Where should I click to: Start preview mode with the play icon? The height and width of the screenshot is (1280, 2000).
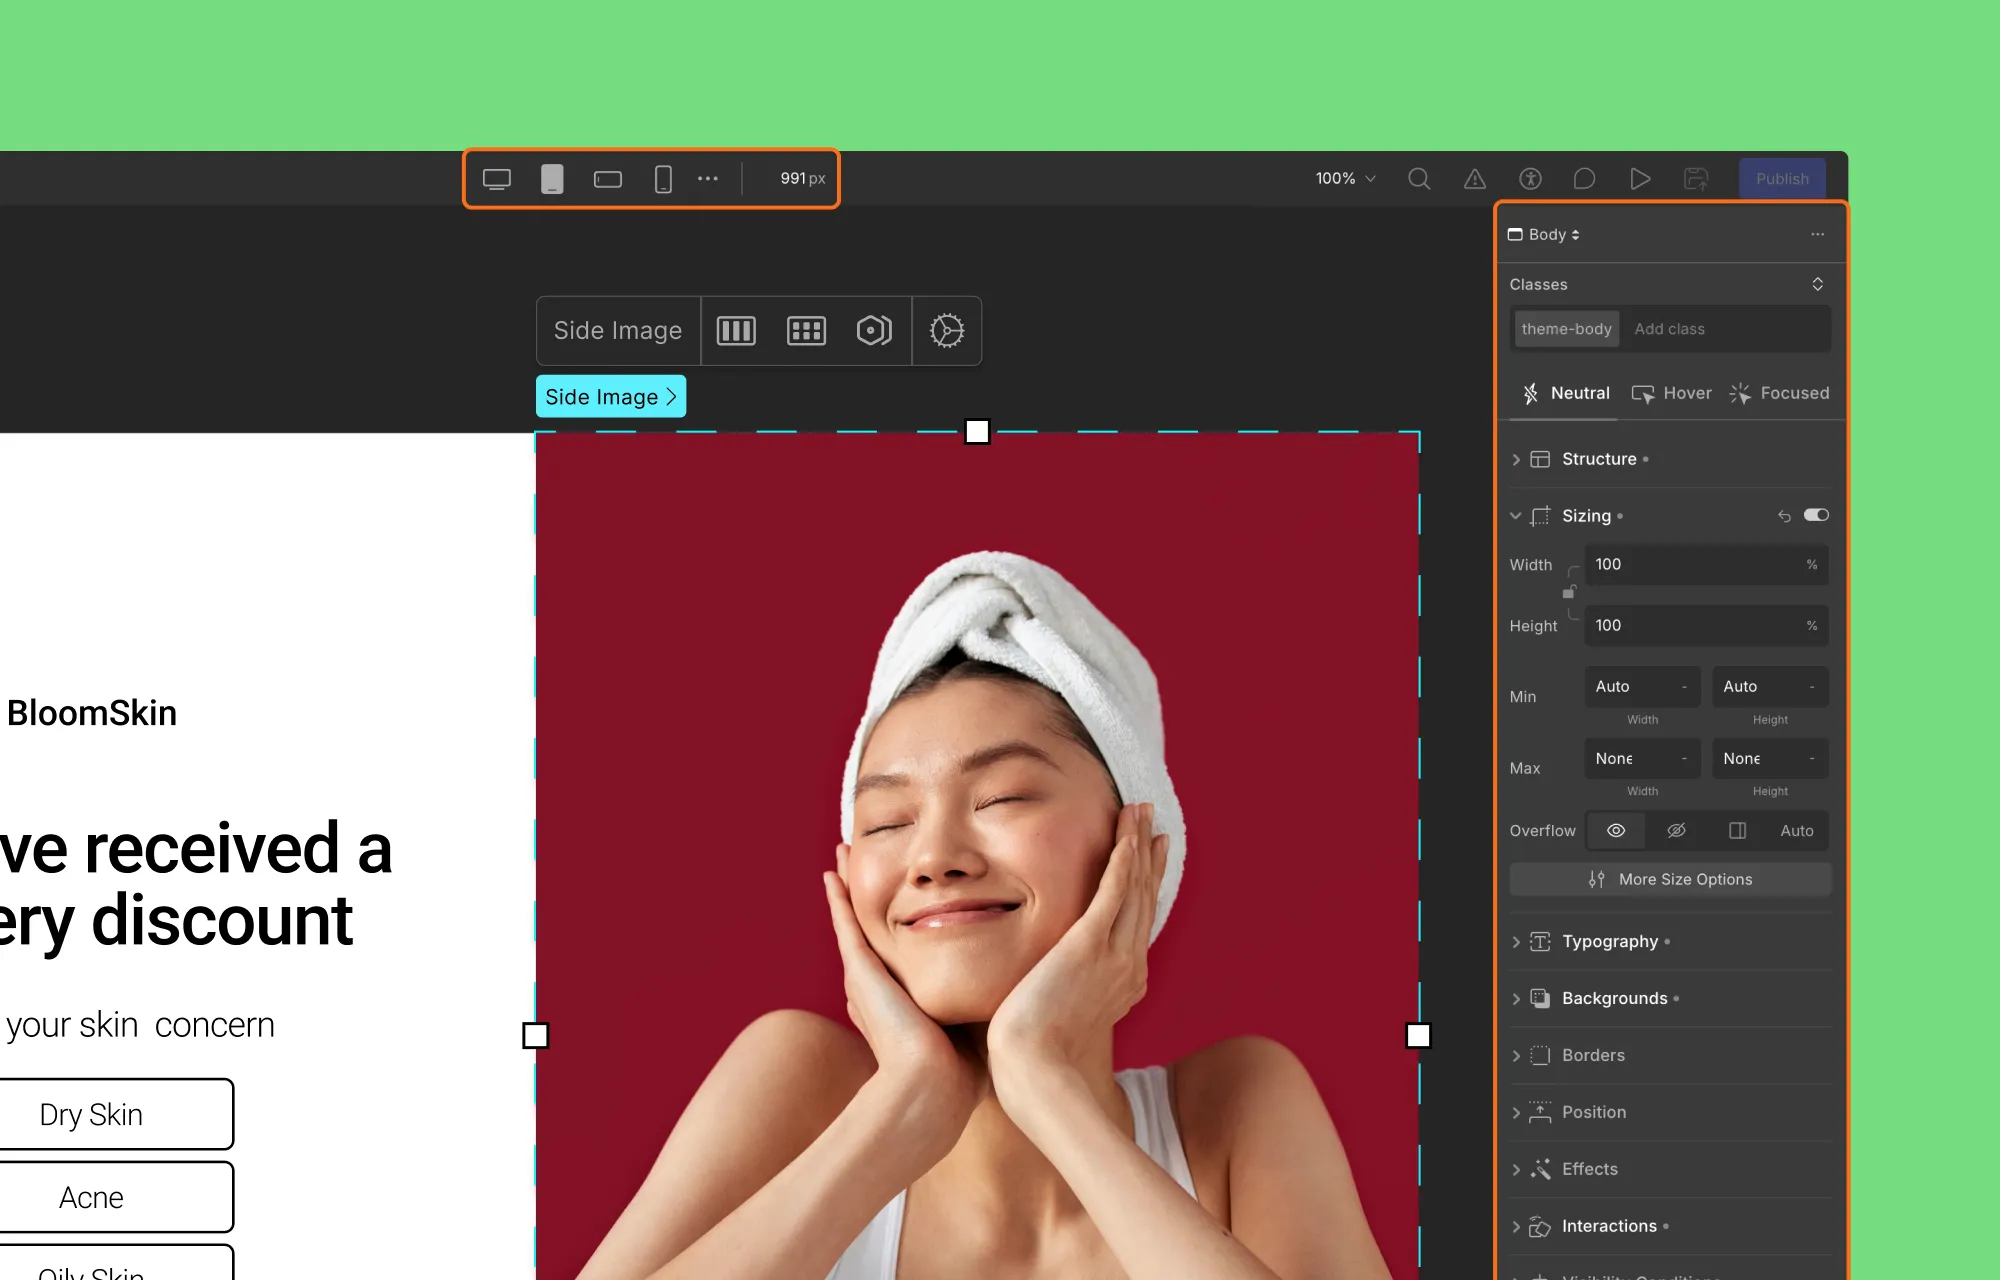[x=1639, y=178]
